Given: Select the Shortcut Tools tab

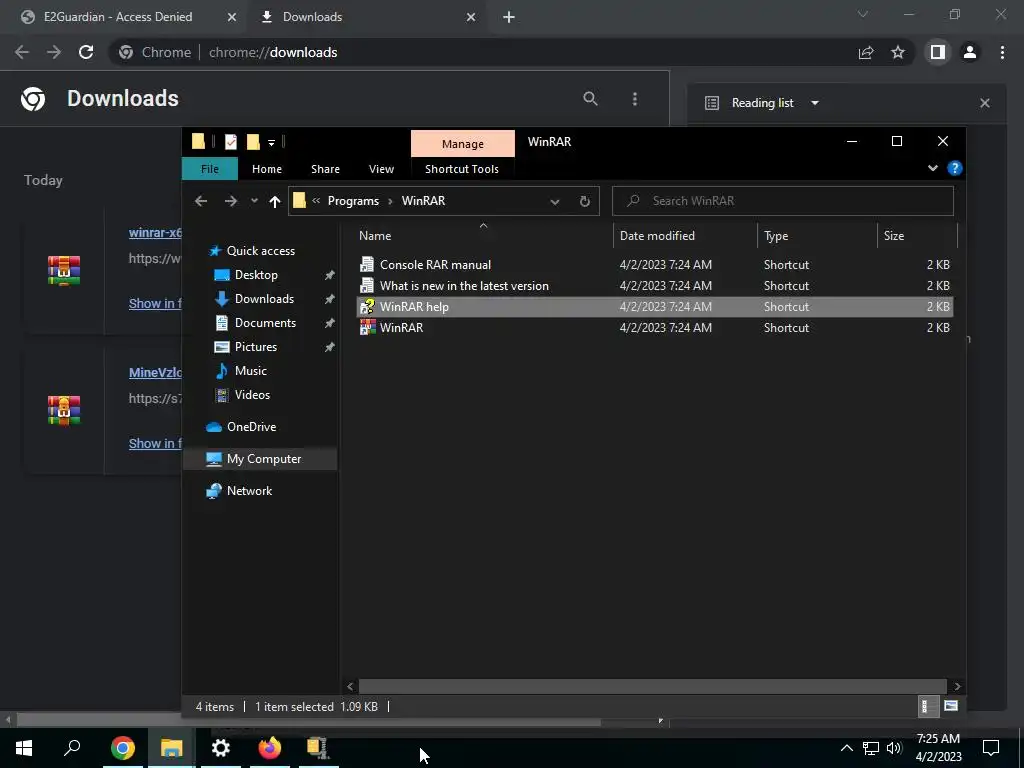Looking at the screenshot, I should [x=462, y=168].
